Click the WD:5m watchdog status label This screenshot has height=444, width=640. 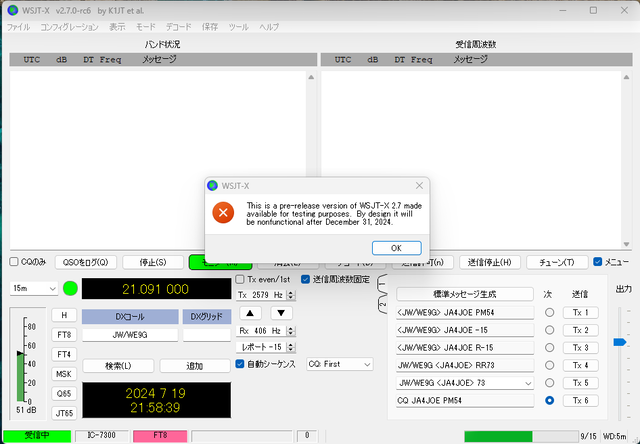coord(614,436)
